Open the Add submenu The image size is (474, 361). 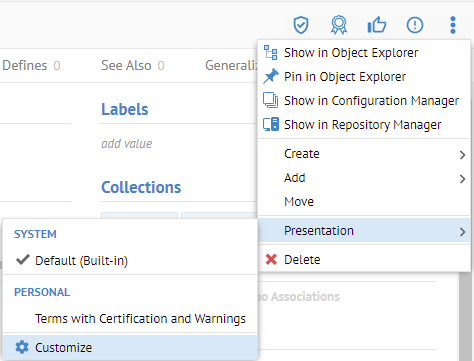coord(364,178)
